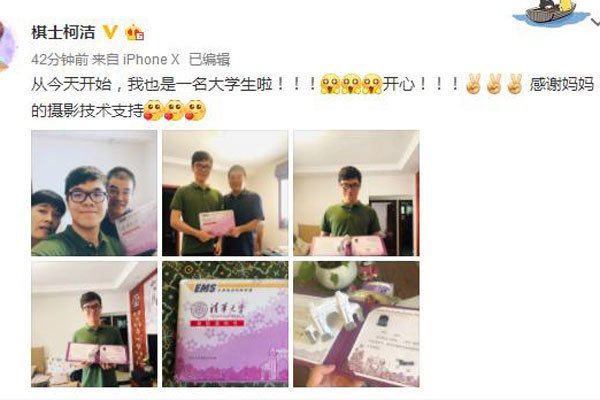
Task: Open the EMS Tsinghua envelope photo
Action: [225, 324]
